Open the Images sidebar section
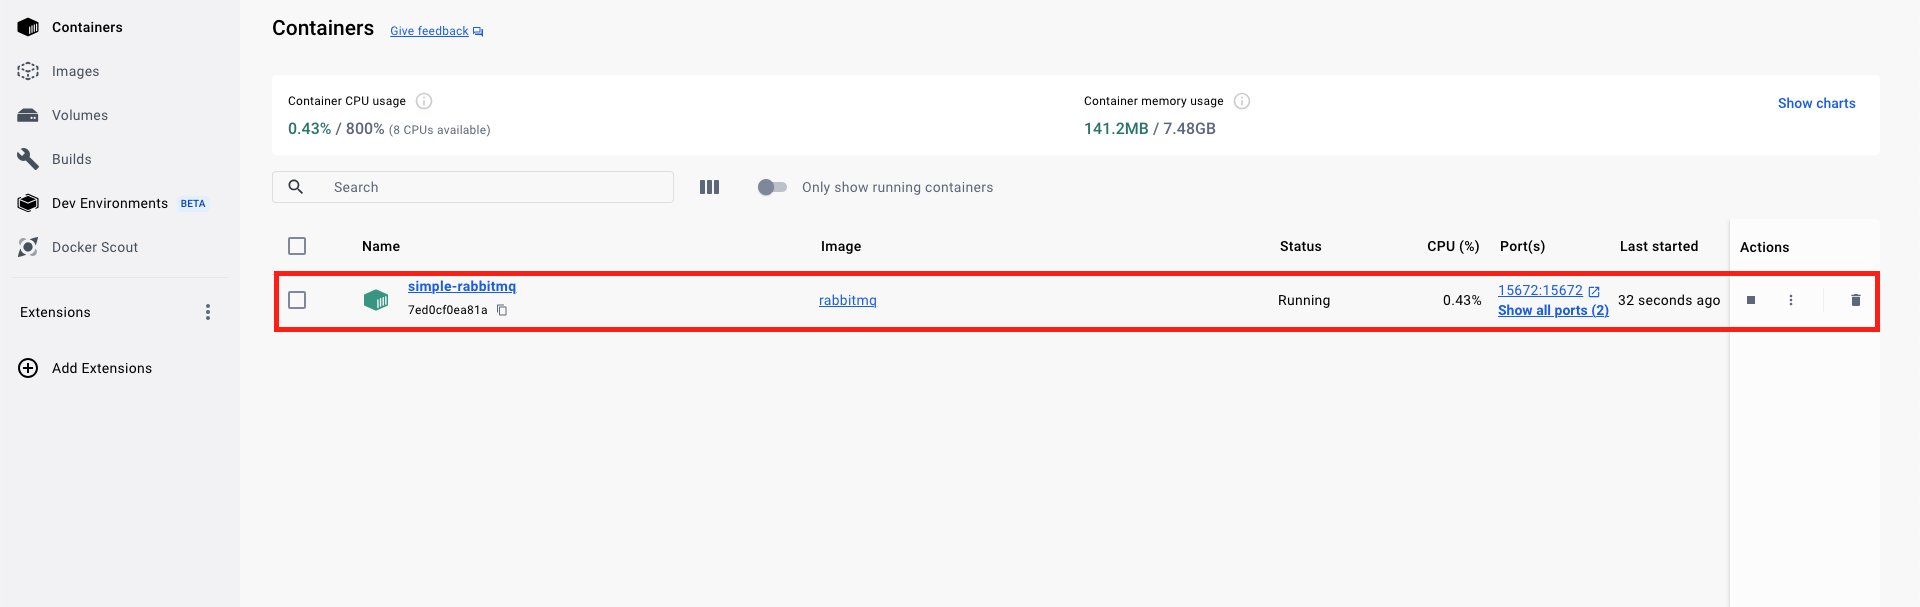 75,71
